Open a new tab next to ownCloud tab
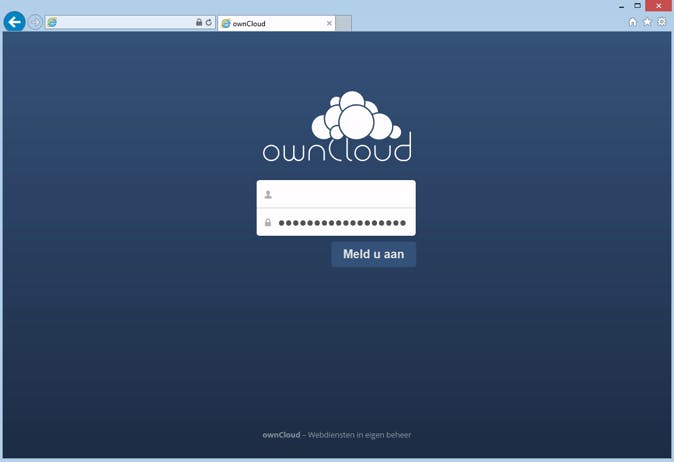The width and height of the screenshot is (674, 462). click(x=343, y=24)
